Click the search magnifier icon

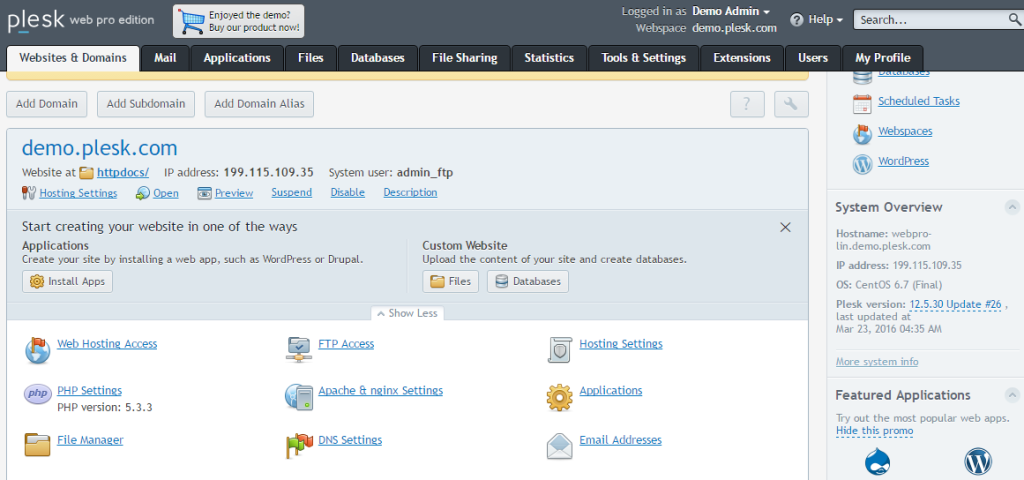[1014, 20]
